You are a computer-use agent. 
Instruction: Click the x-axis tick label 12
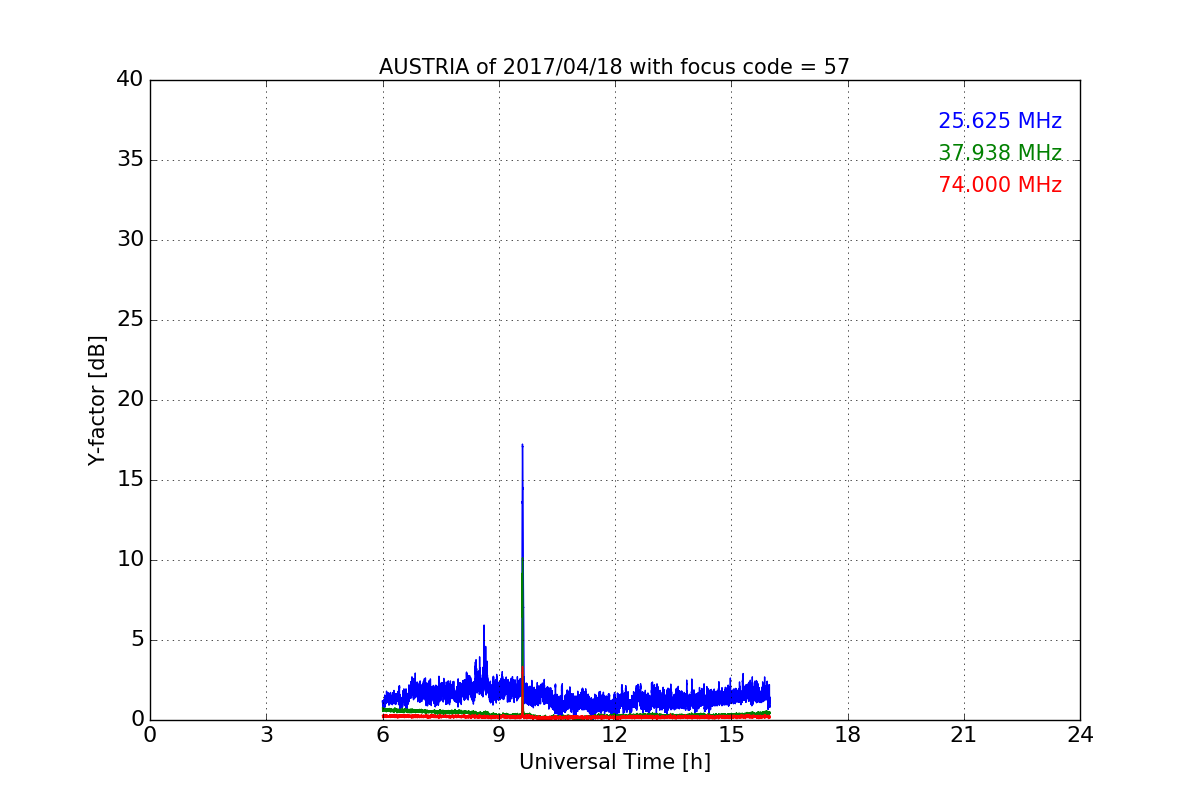pos(615,735)
